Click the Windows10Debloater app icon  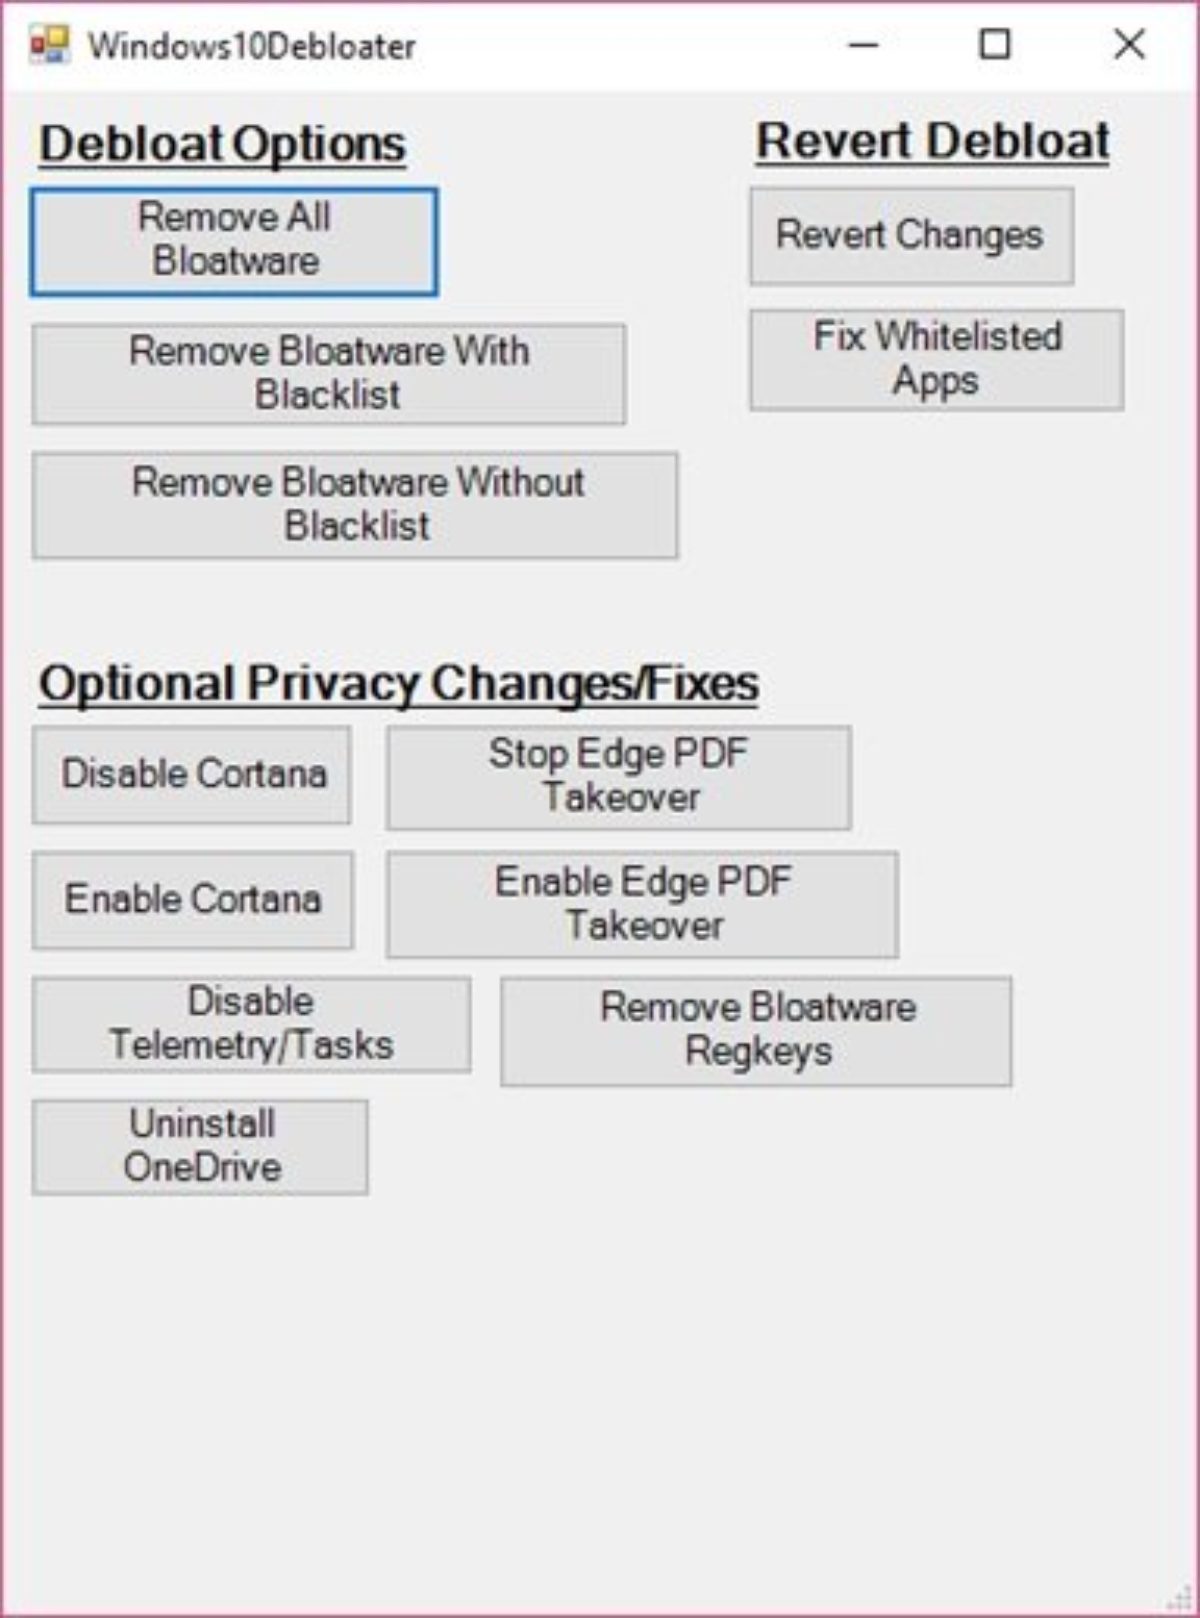point(49,45)
